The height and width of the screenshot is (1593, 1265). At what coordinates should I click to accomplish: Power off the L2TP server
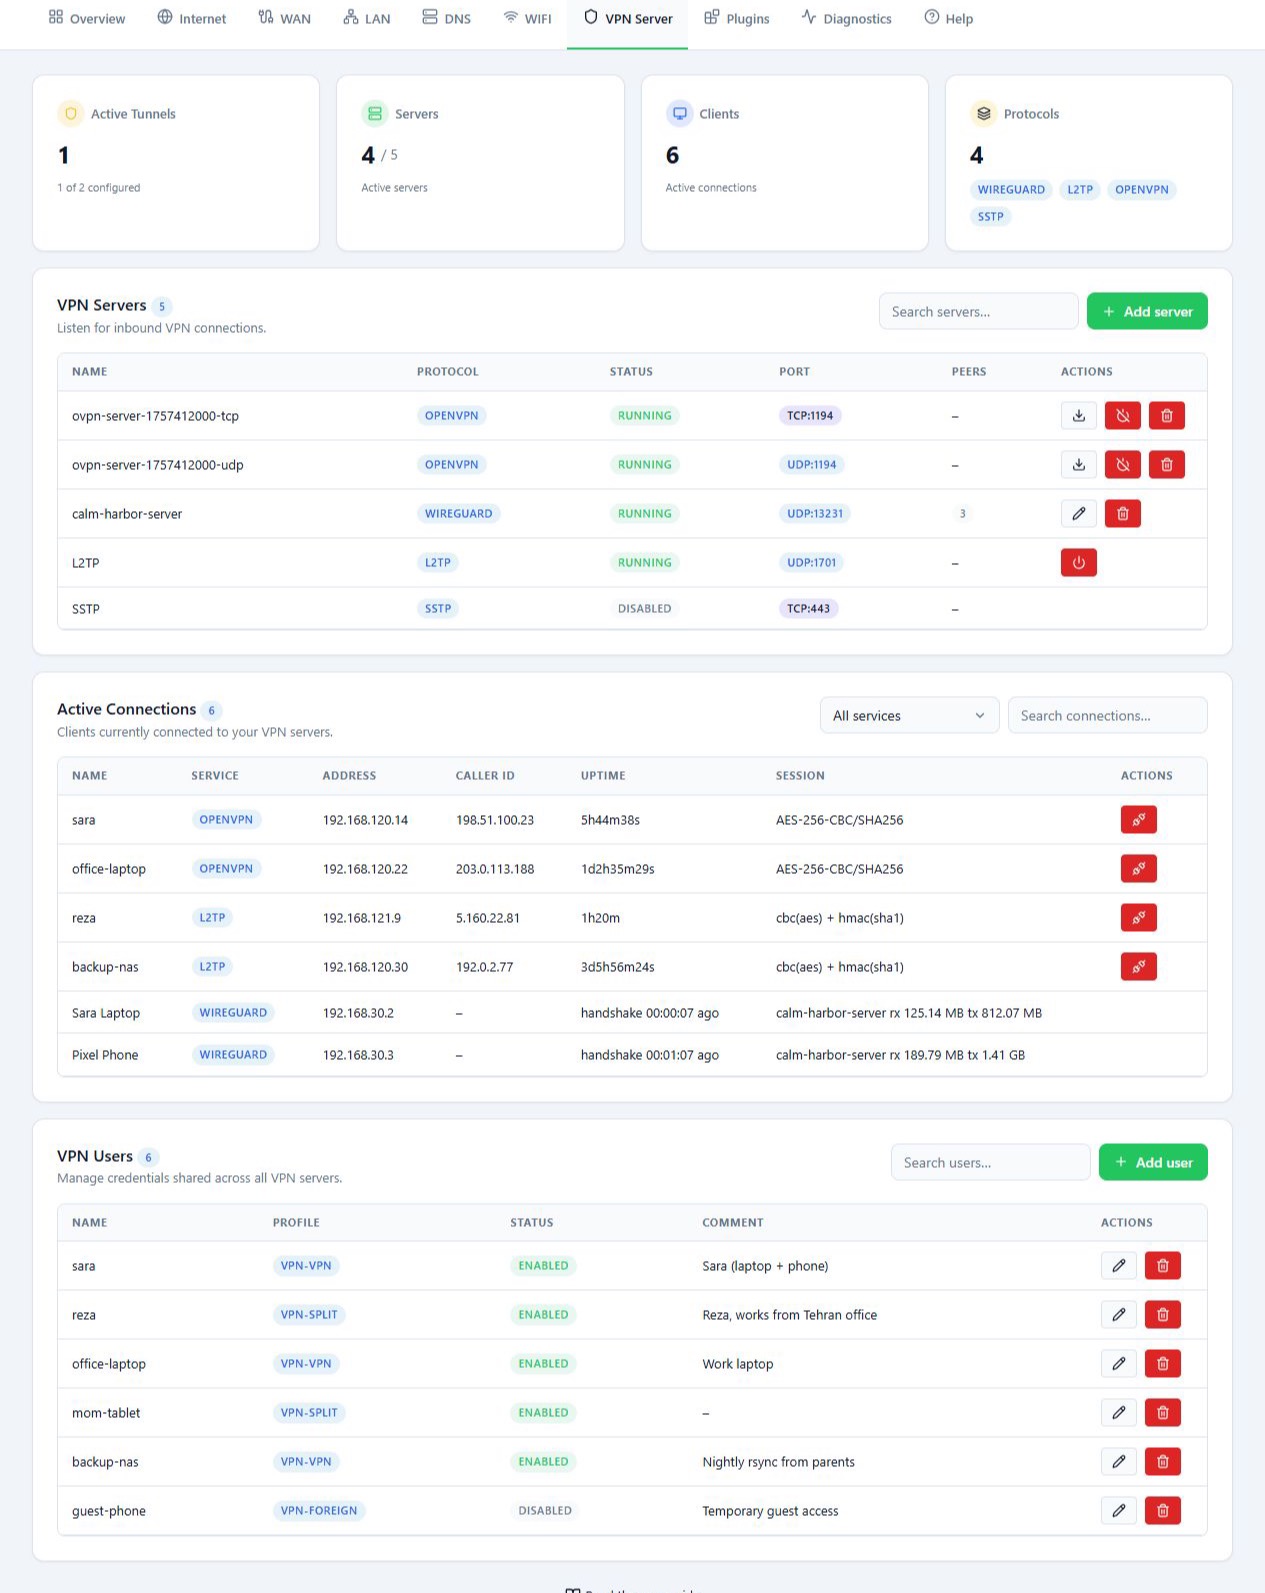point(1079,563)
